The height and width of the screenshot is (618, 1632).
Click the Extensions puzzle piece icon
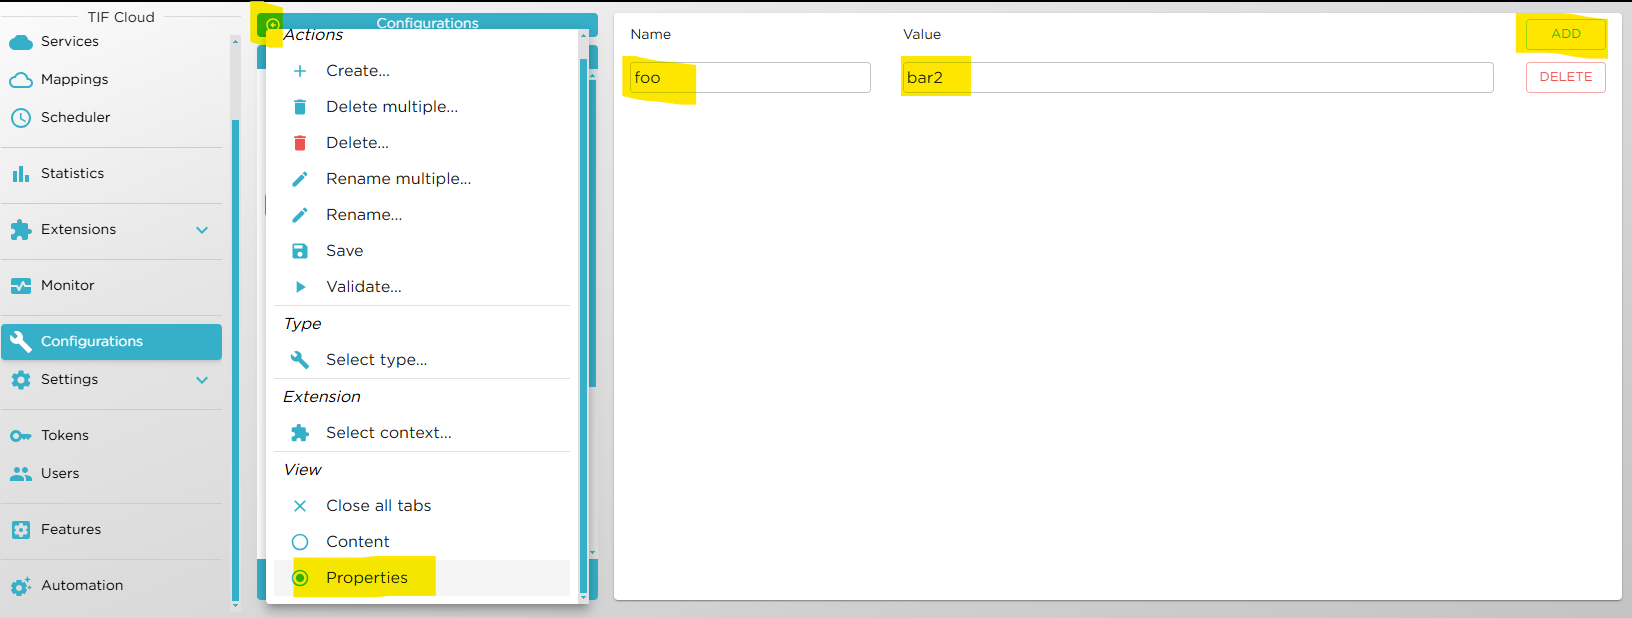click(x=21, y=230)
